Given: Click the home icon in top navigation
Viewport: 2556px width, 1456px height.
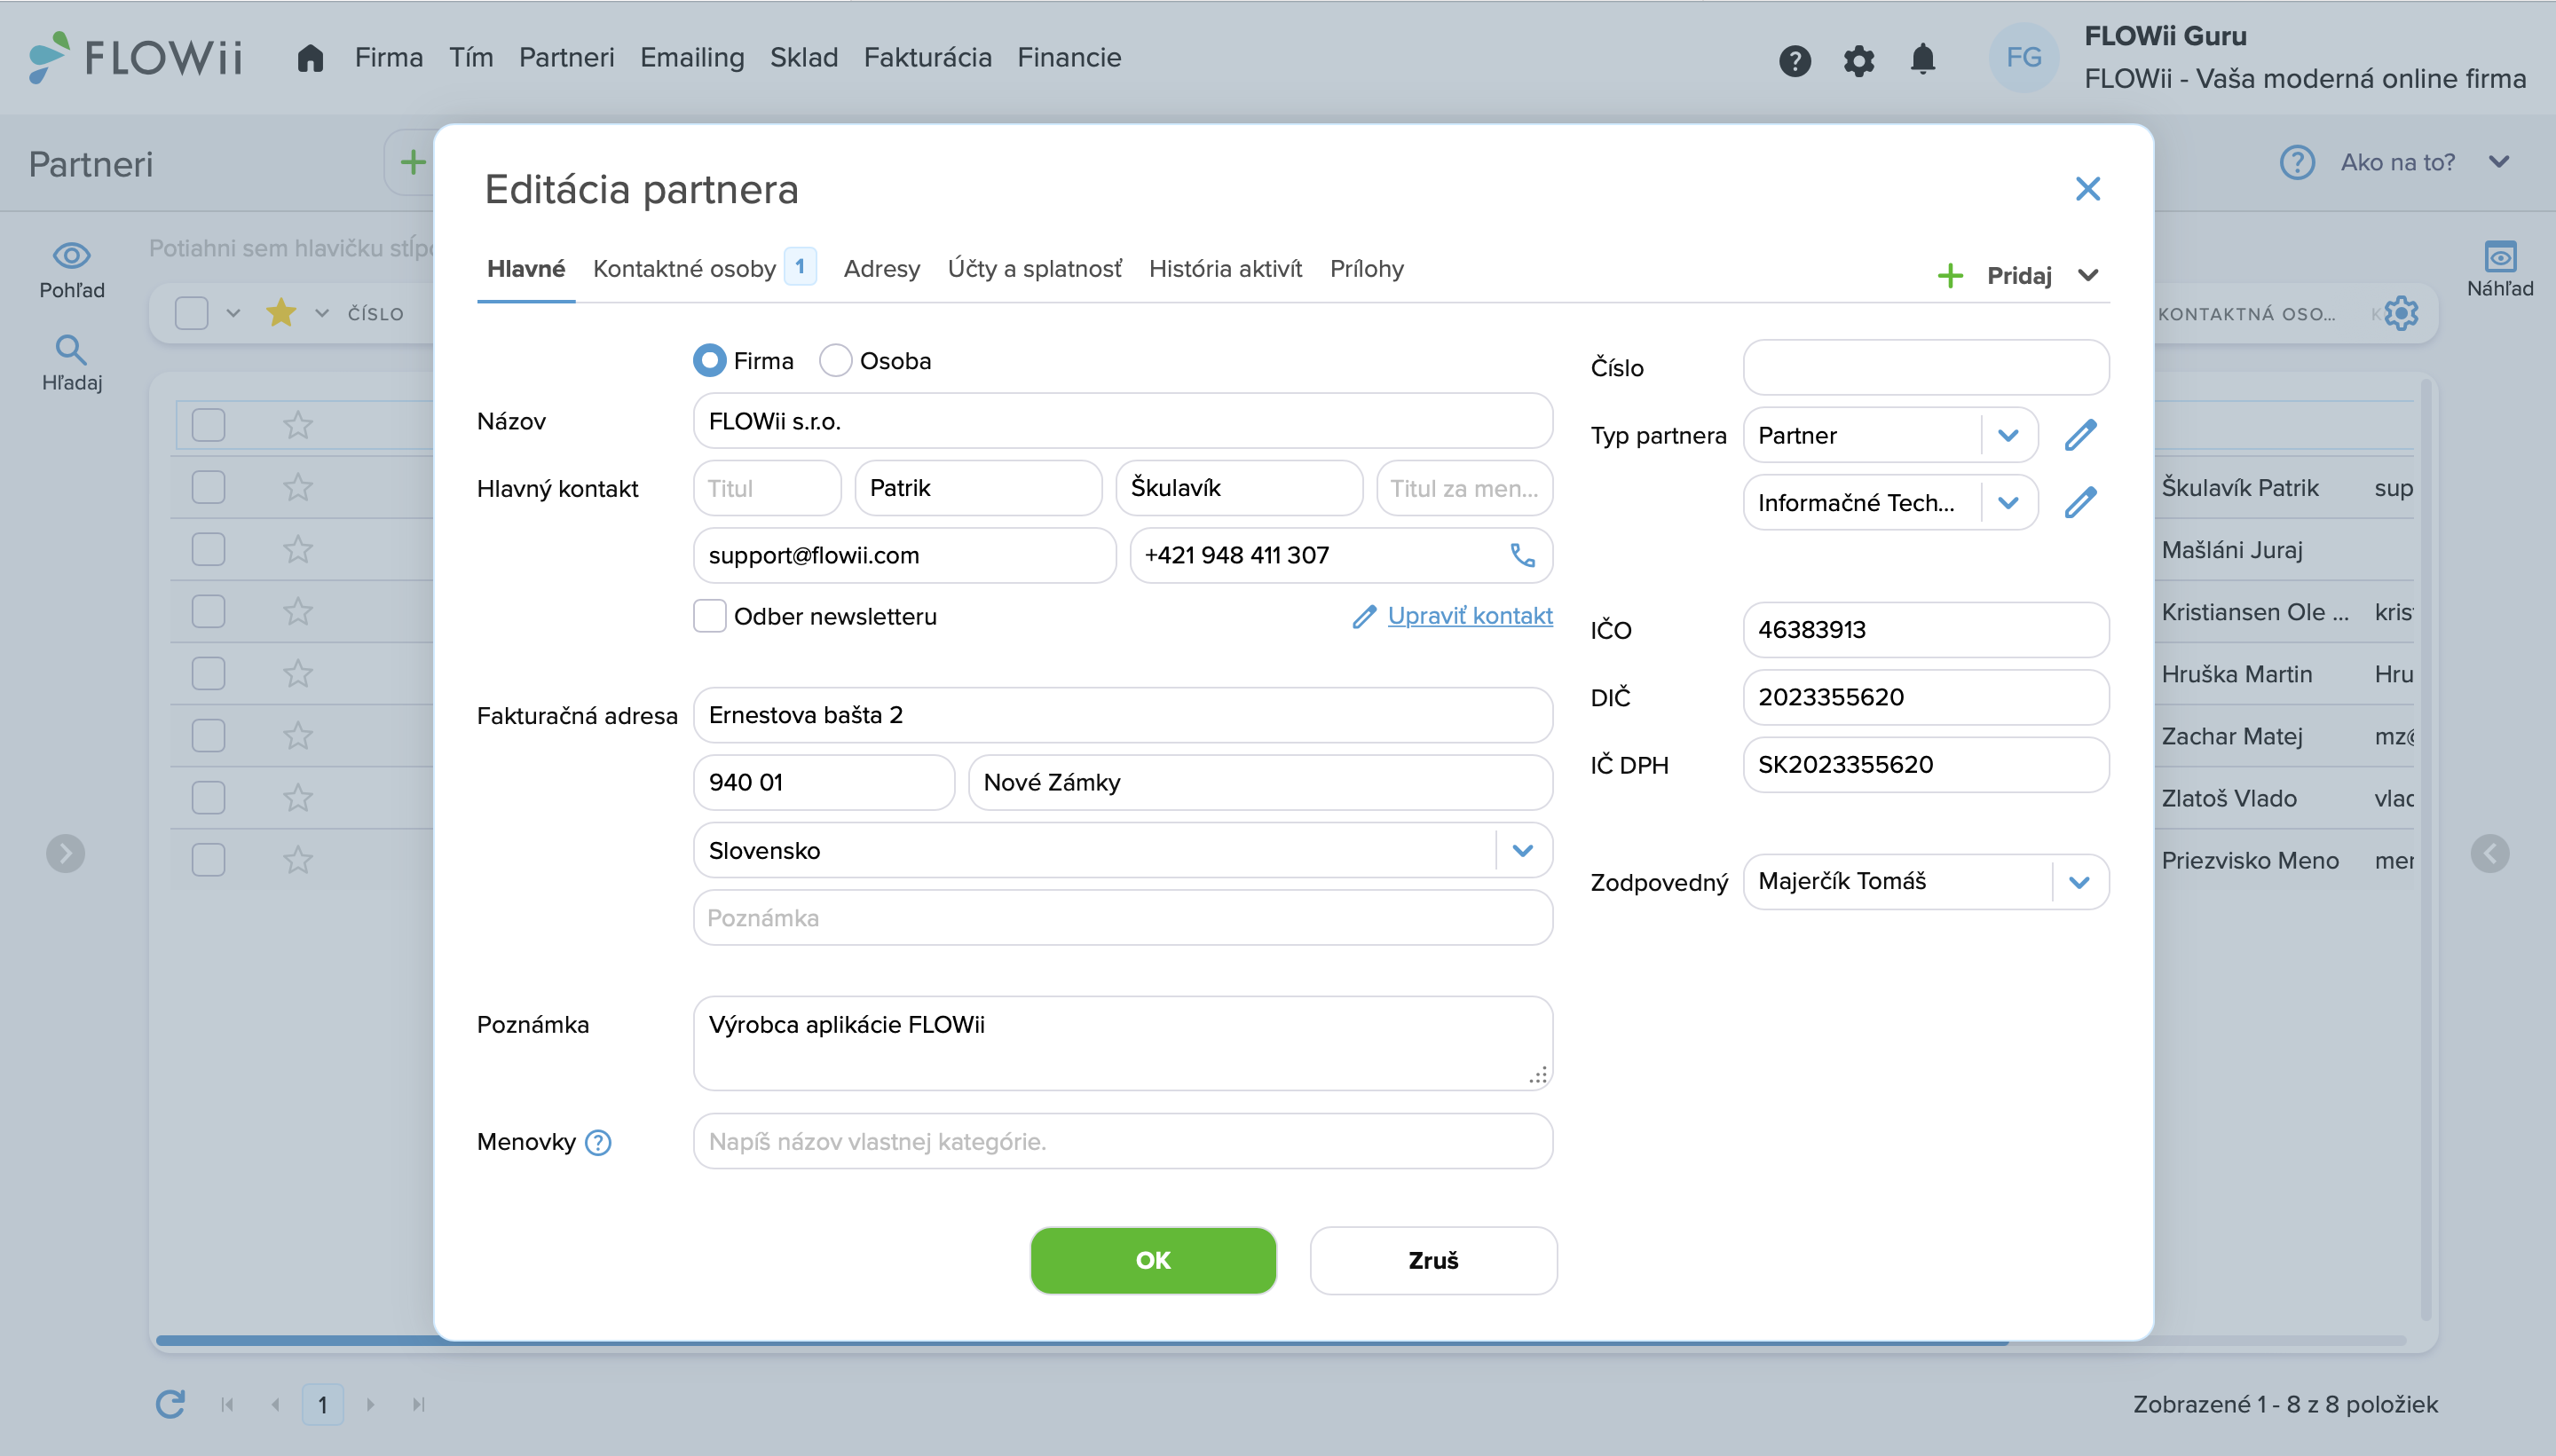Looking at the screenshot, I should [x=310, y=58].
